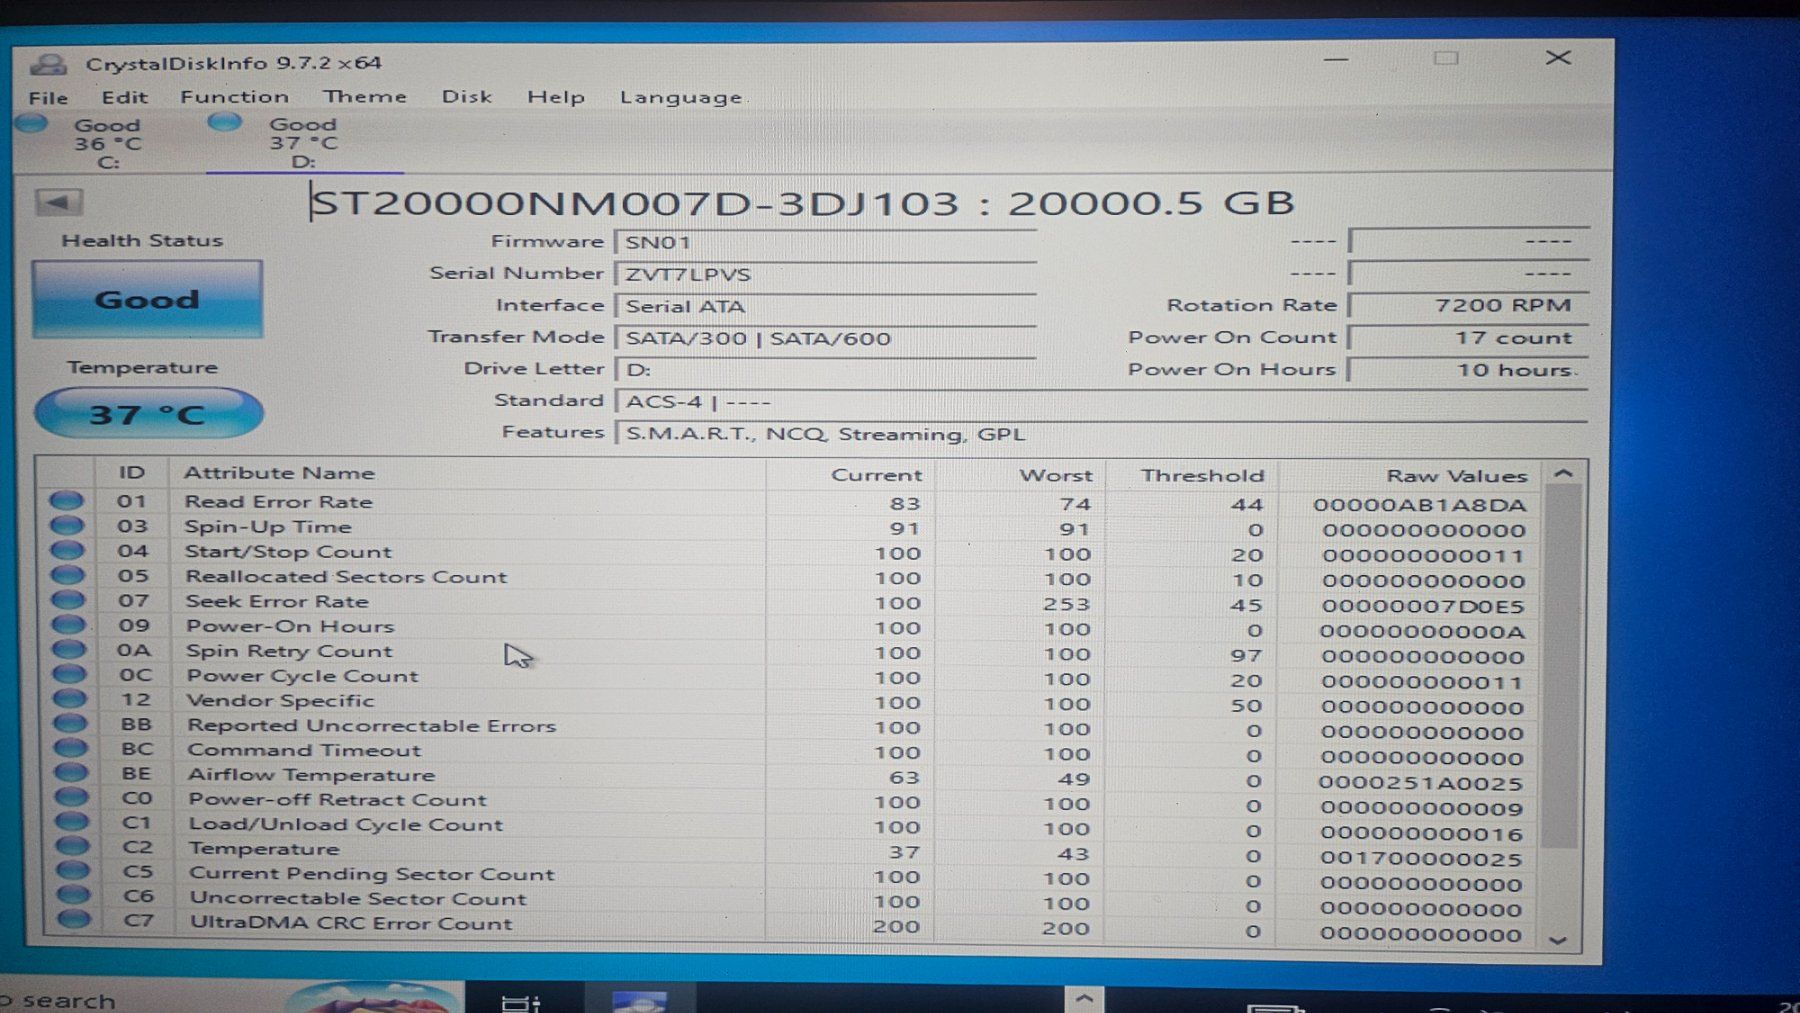
Task: Open the Disk menu
Action: tap(466, 97)
